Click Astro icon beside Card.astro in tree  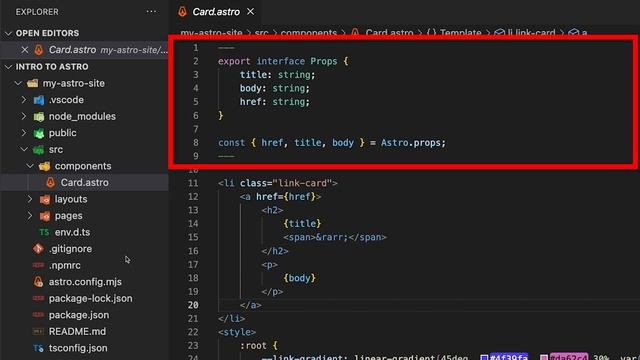[x=50, y=182]
